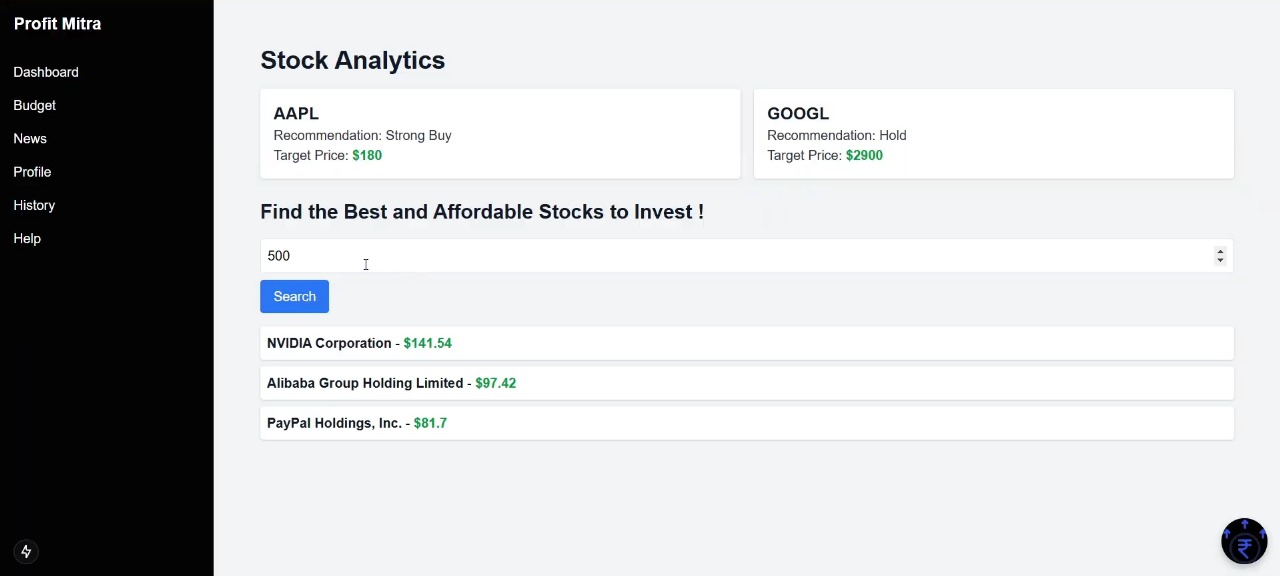
Task: Decrease budget amount with down stepper arrow
Action: pyautogui.click(x=1220, y=261)
